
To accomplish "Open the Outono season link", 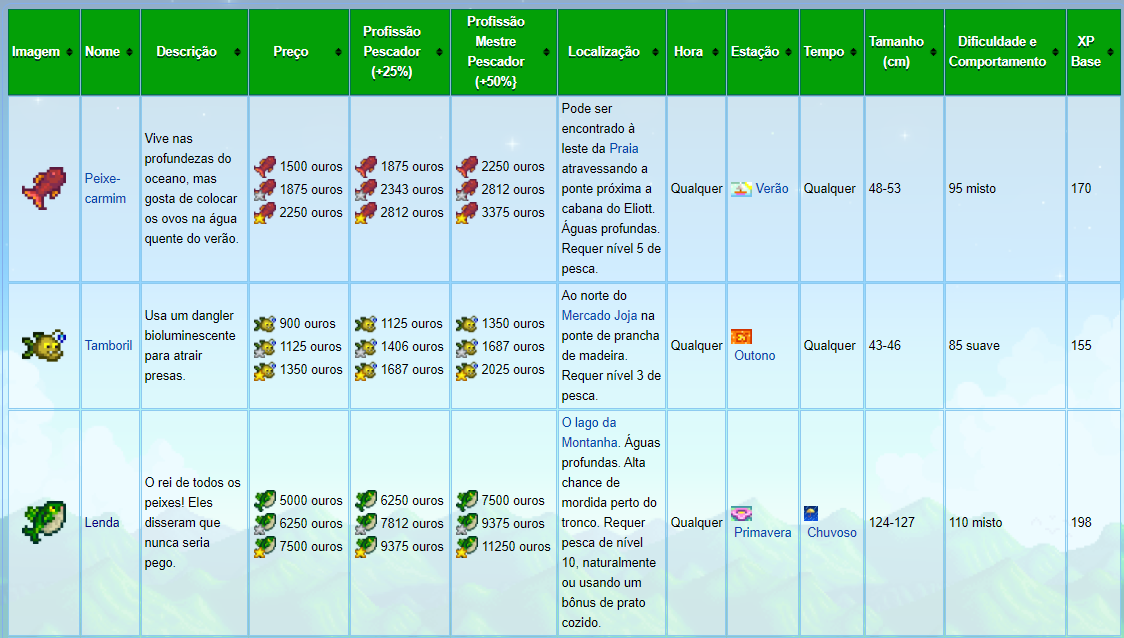I will (755, 356).
